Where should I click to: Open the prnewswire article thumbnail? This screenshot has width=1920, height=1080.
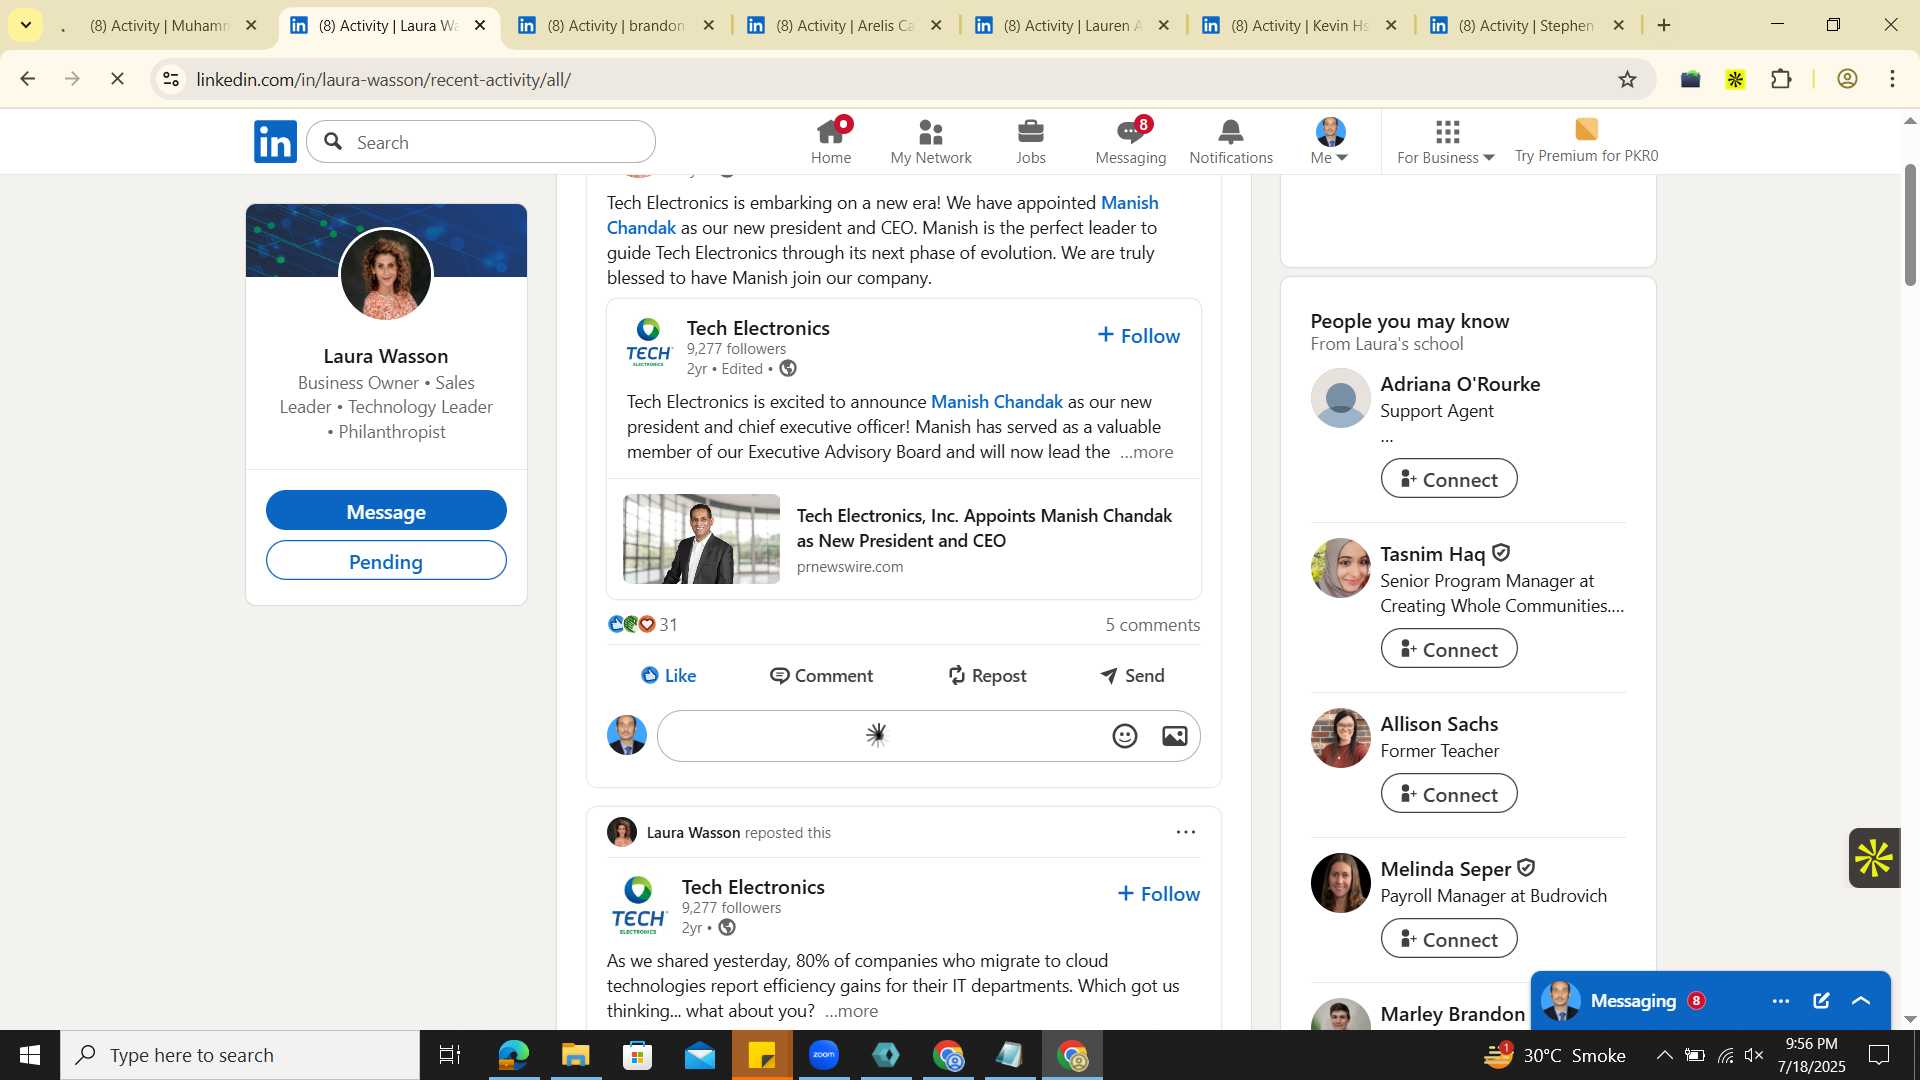point(701,539)
